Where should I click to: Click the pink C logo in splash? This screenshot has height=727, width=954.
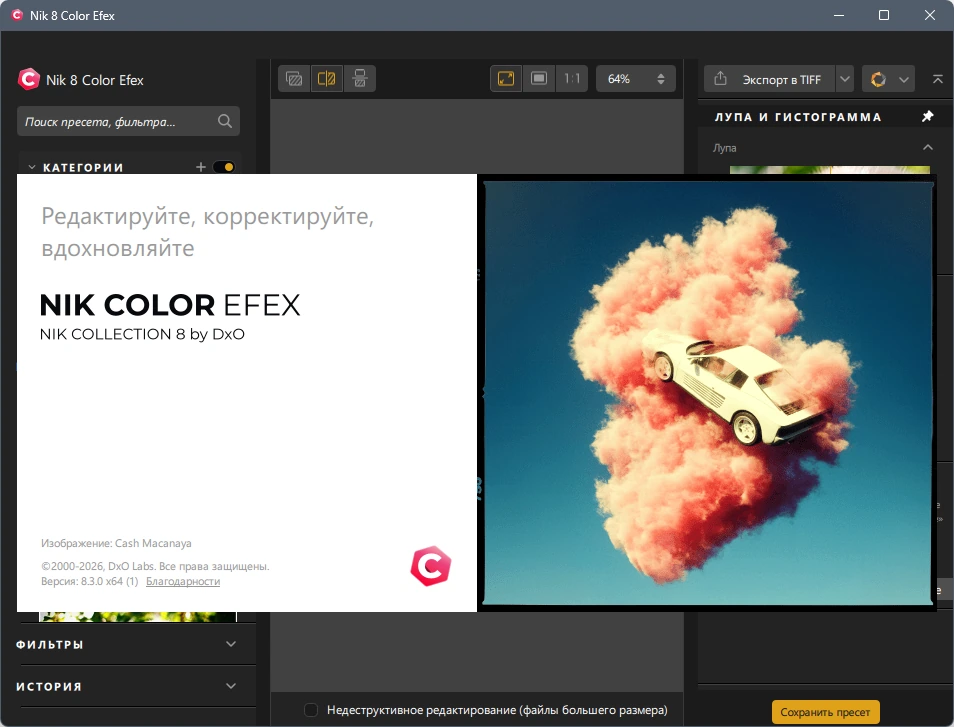tap(431, 566)
